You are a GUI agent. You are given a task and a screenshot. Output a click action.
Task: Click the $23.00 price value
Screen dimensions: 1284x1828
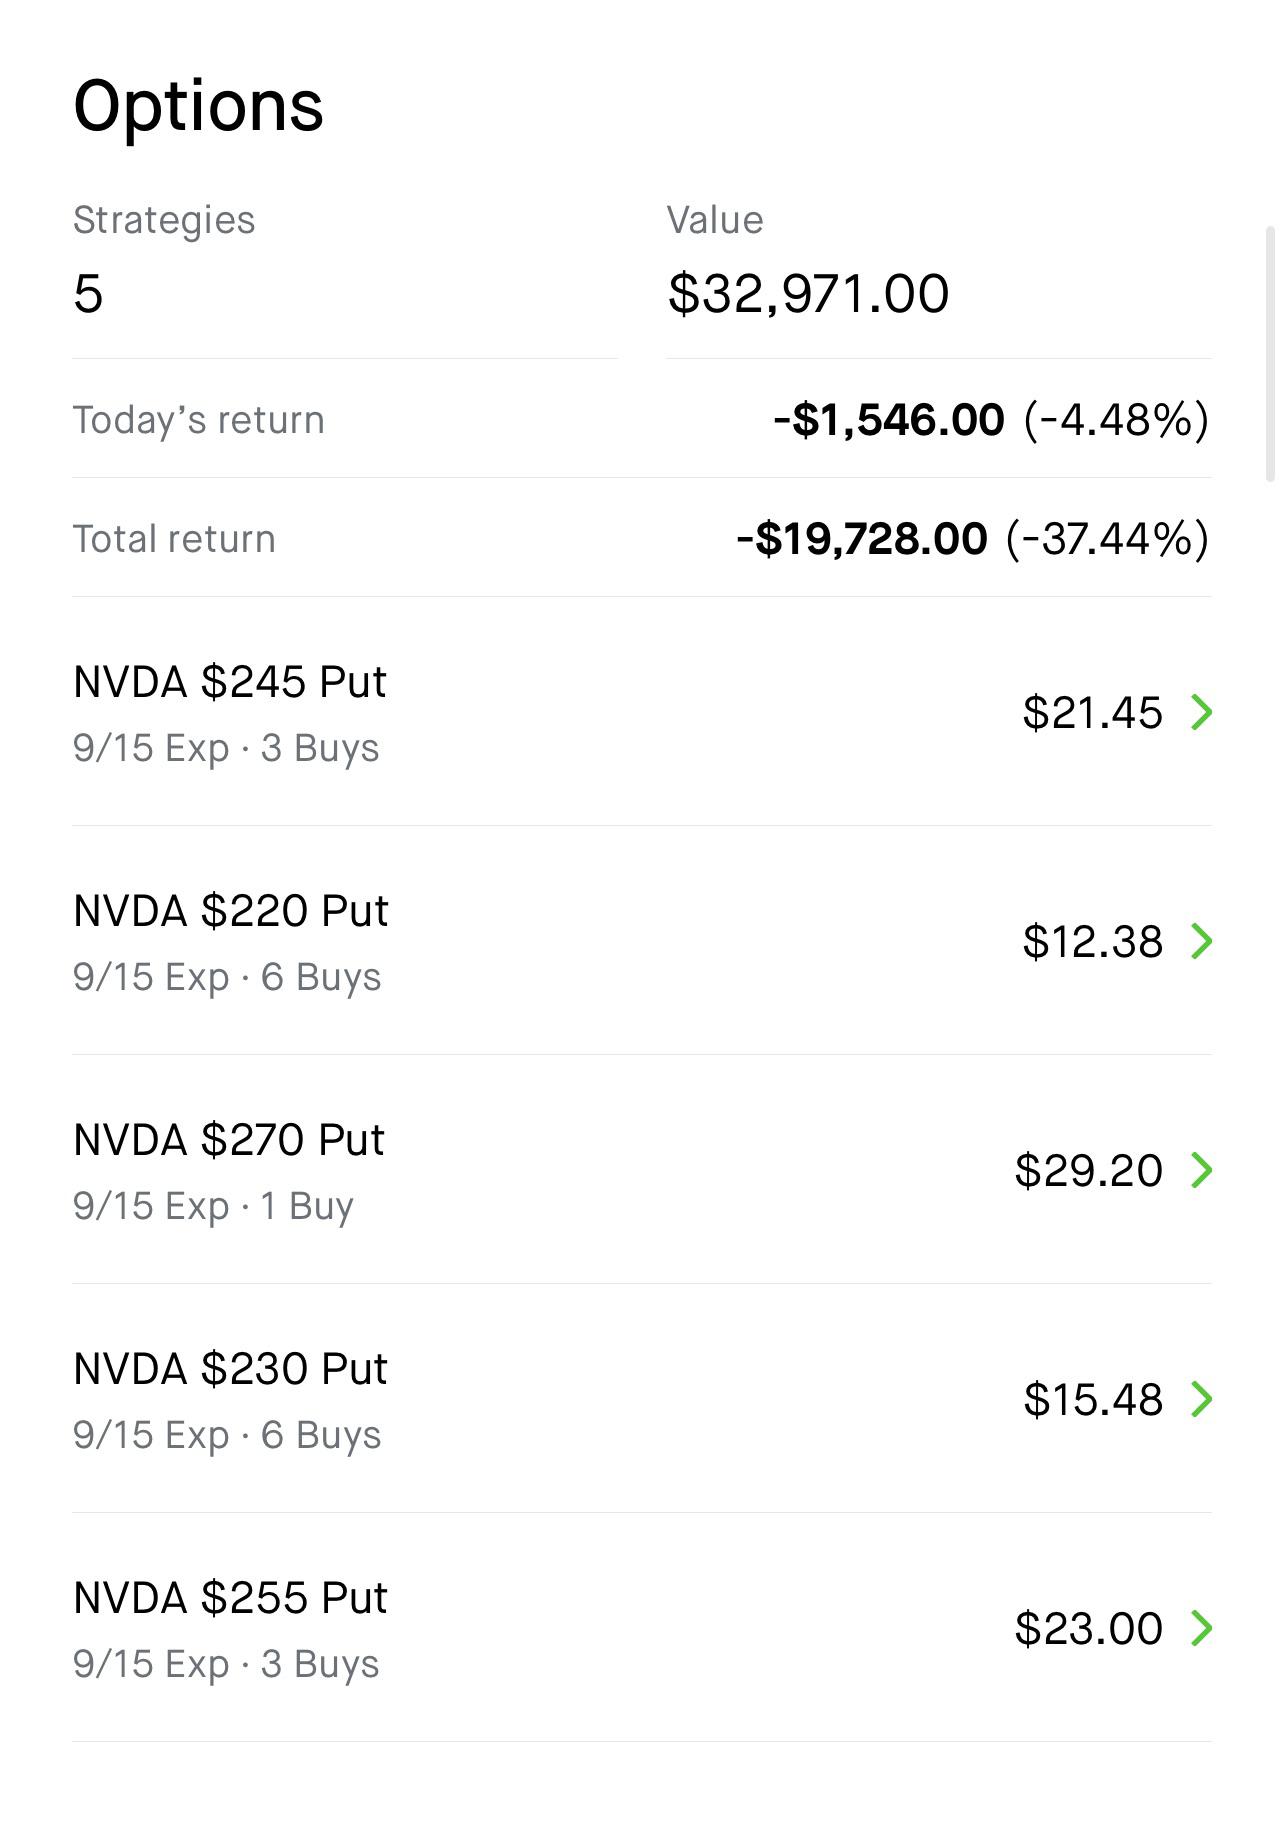click(x=1088, y=1629)
